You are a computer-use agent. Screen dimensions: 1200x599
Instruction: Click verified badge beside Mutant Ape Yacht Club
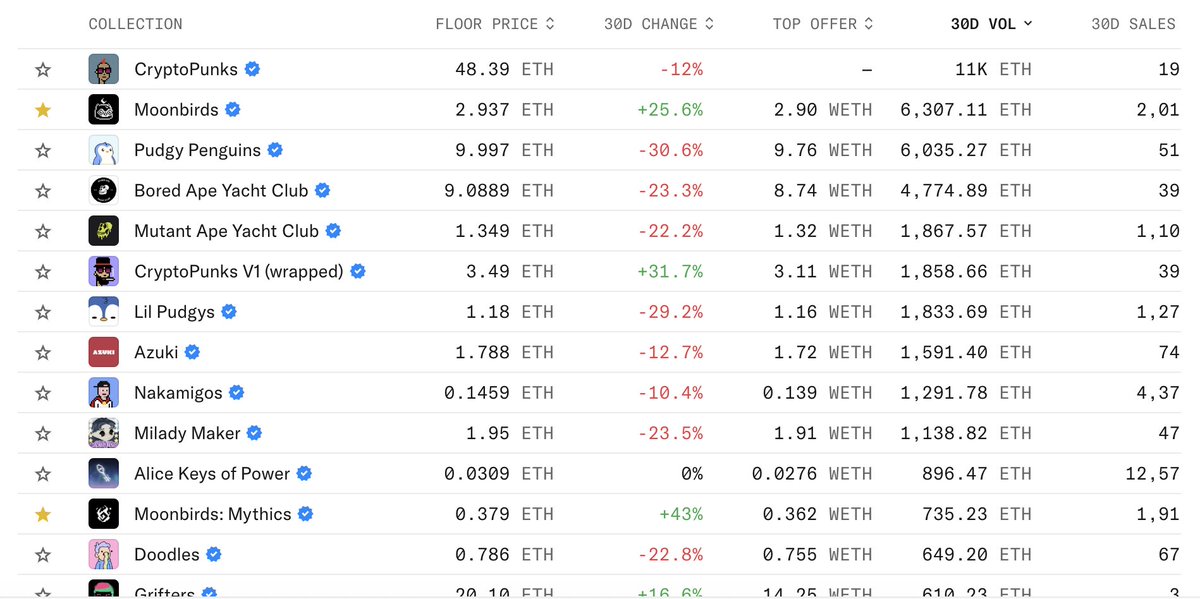pos(334,230)
